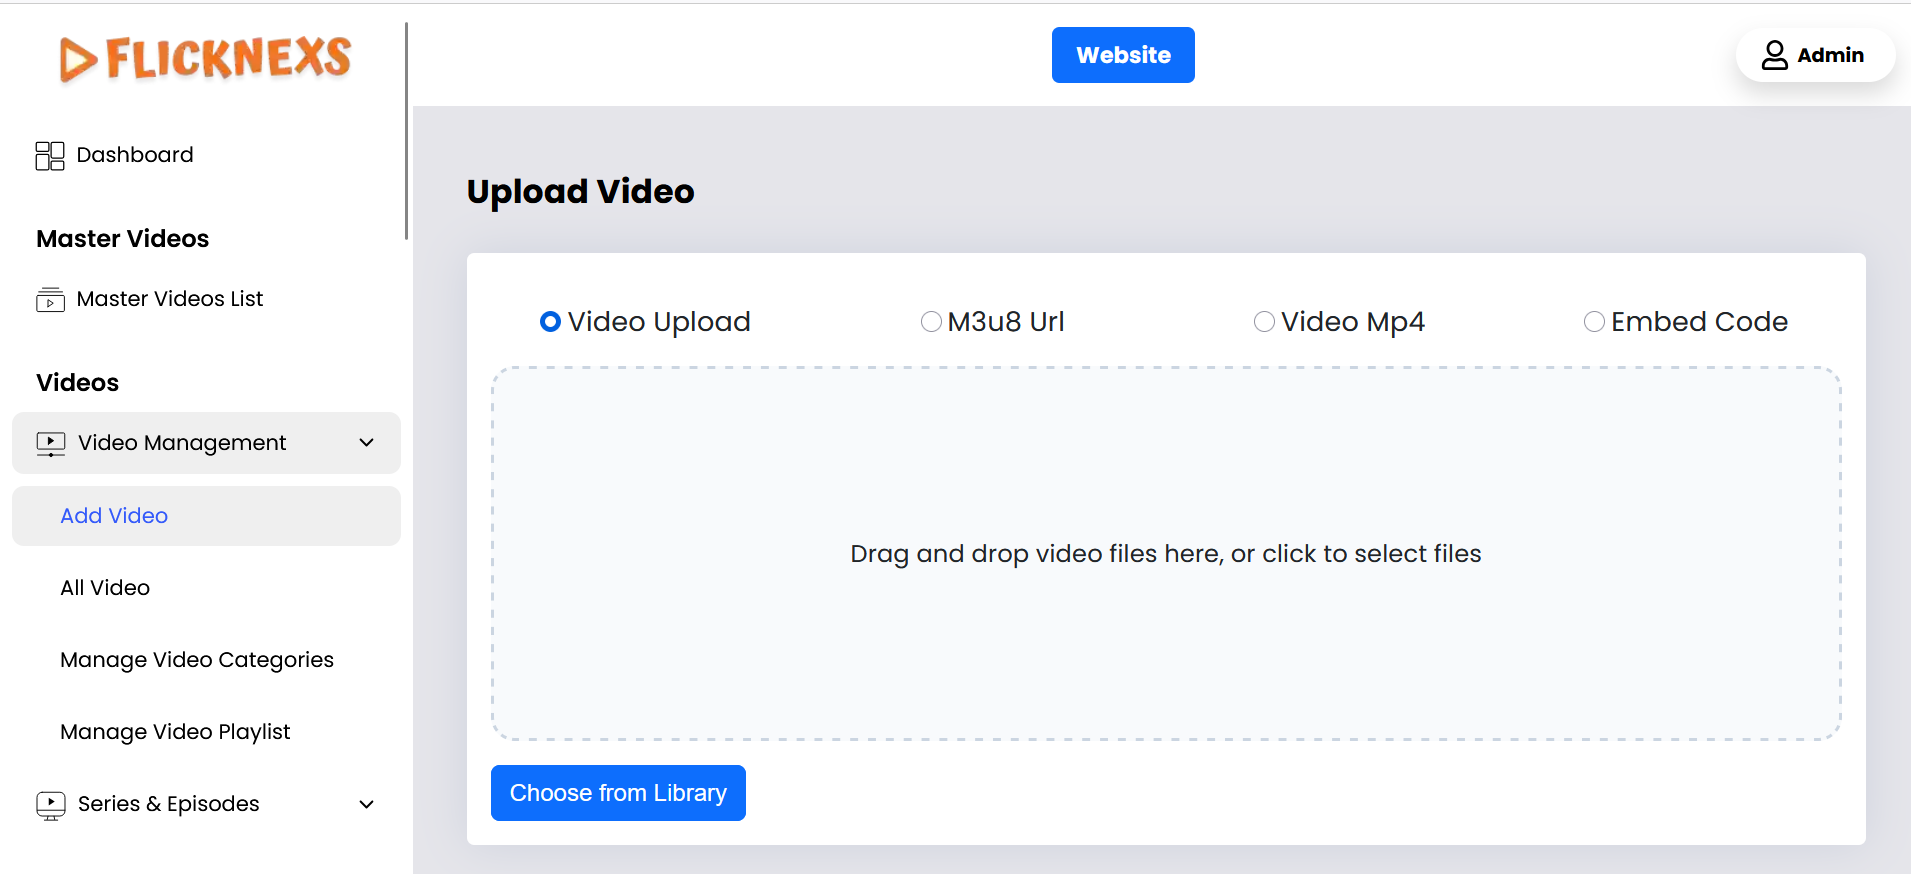Go to All Video page
The image size is (1911, 874).
tap(105, 588)
